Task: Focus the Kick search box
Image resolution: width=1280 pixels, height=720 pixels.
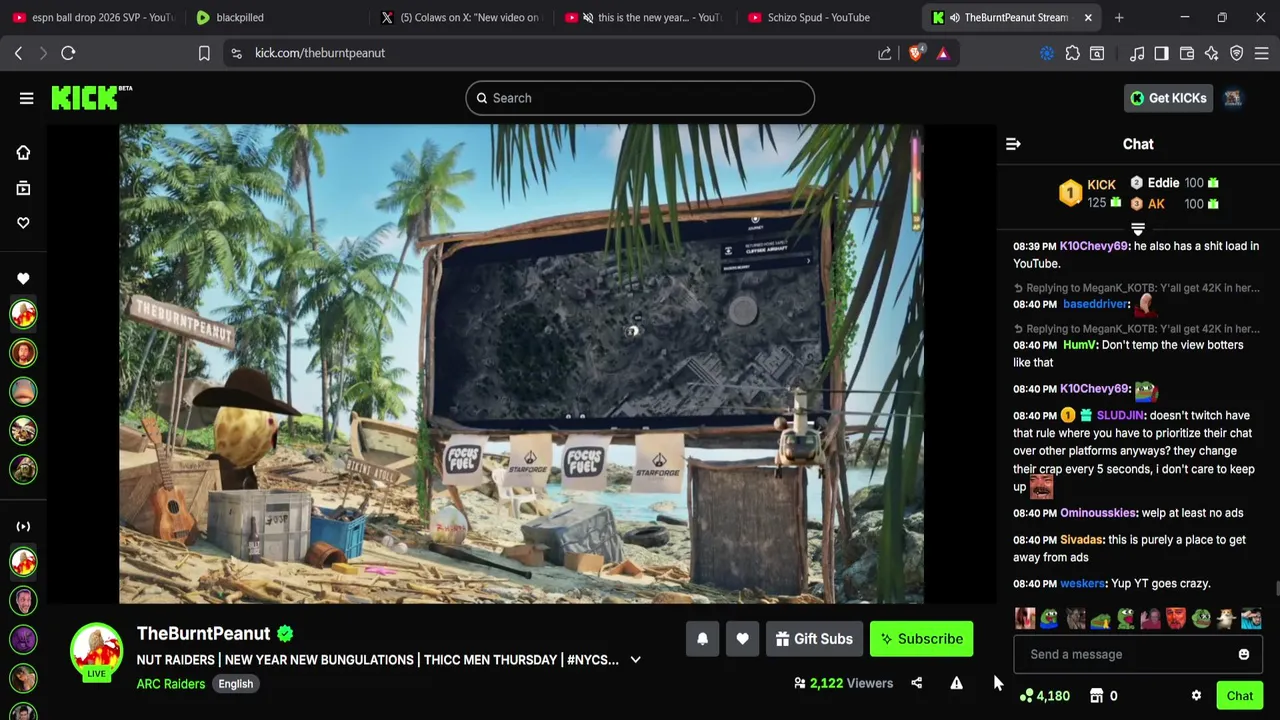Action: (x=640, y=98)
